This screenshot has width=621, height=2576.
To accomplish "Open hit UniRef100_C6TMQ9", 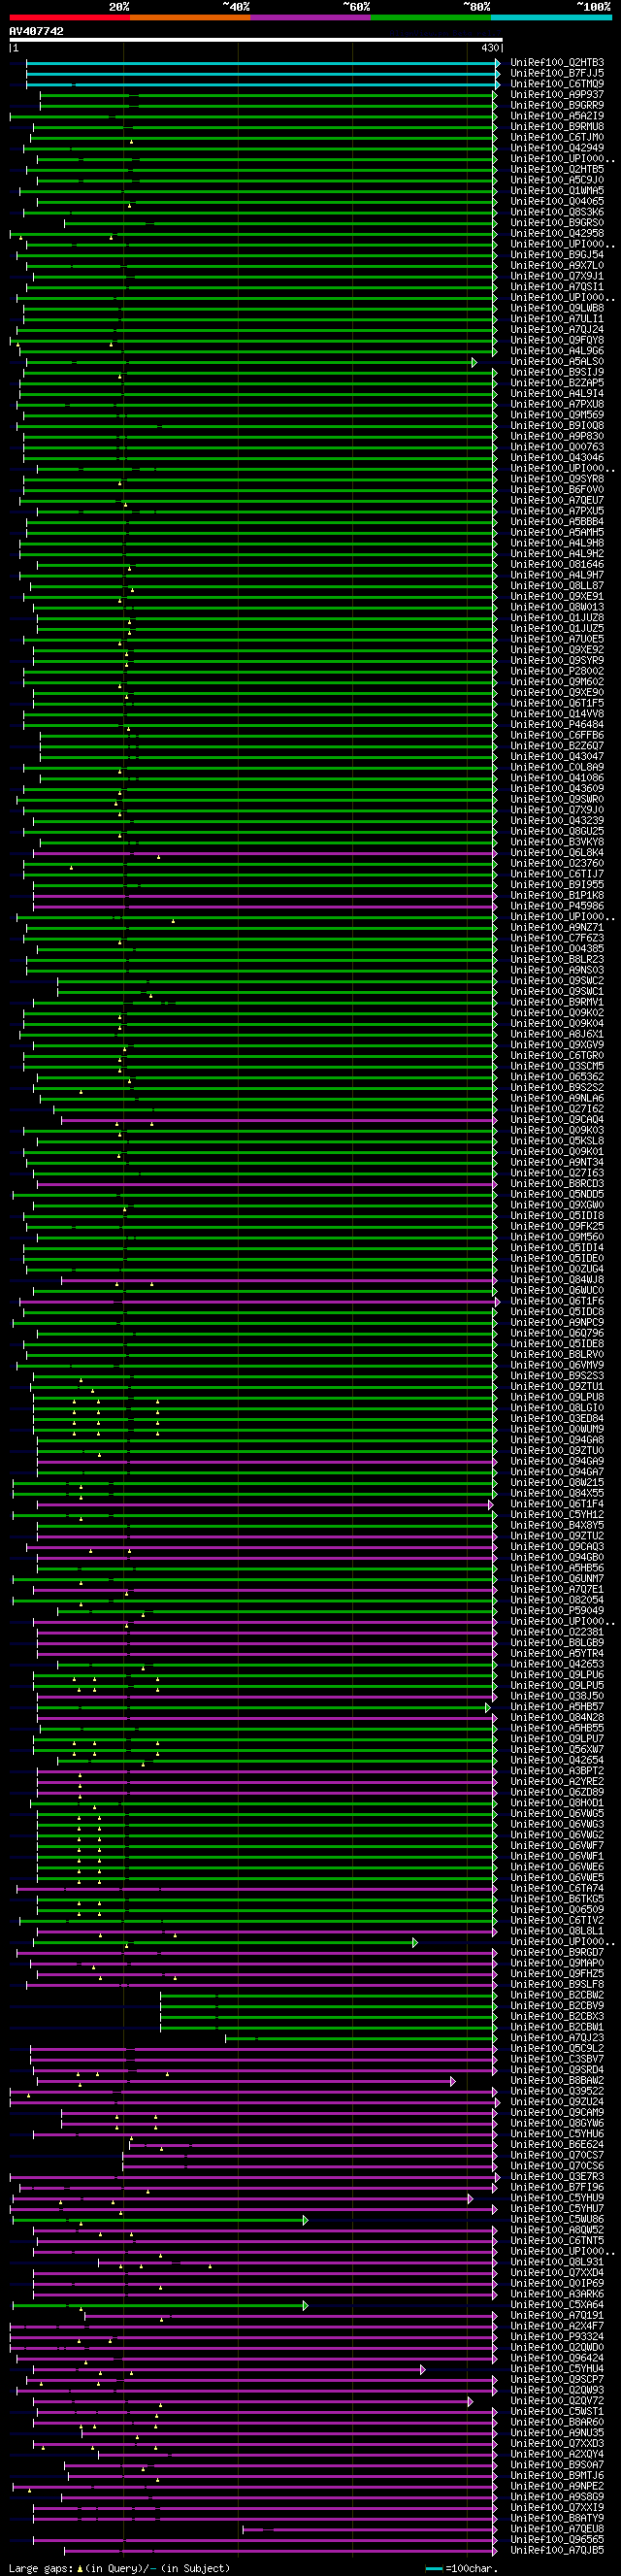I will tap(557, 84).
